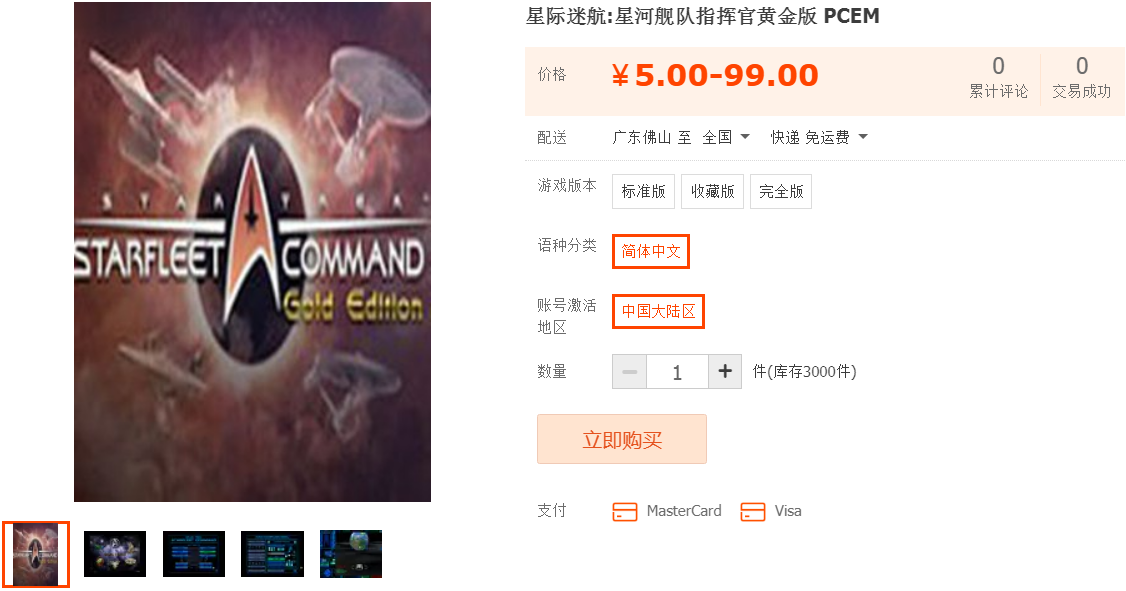Click the Visa payment card icon

pyautogui.click(x=753, y=511)
